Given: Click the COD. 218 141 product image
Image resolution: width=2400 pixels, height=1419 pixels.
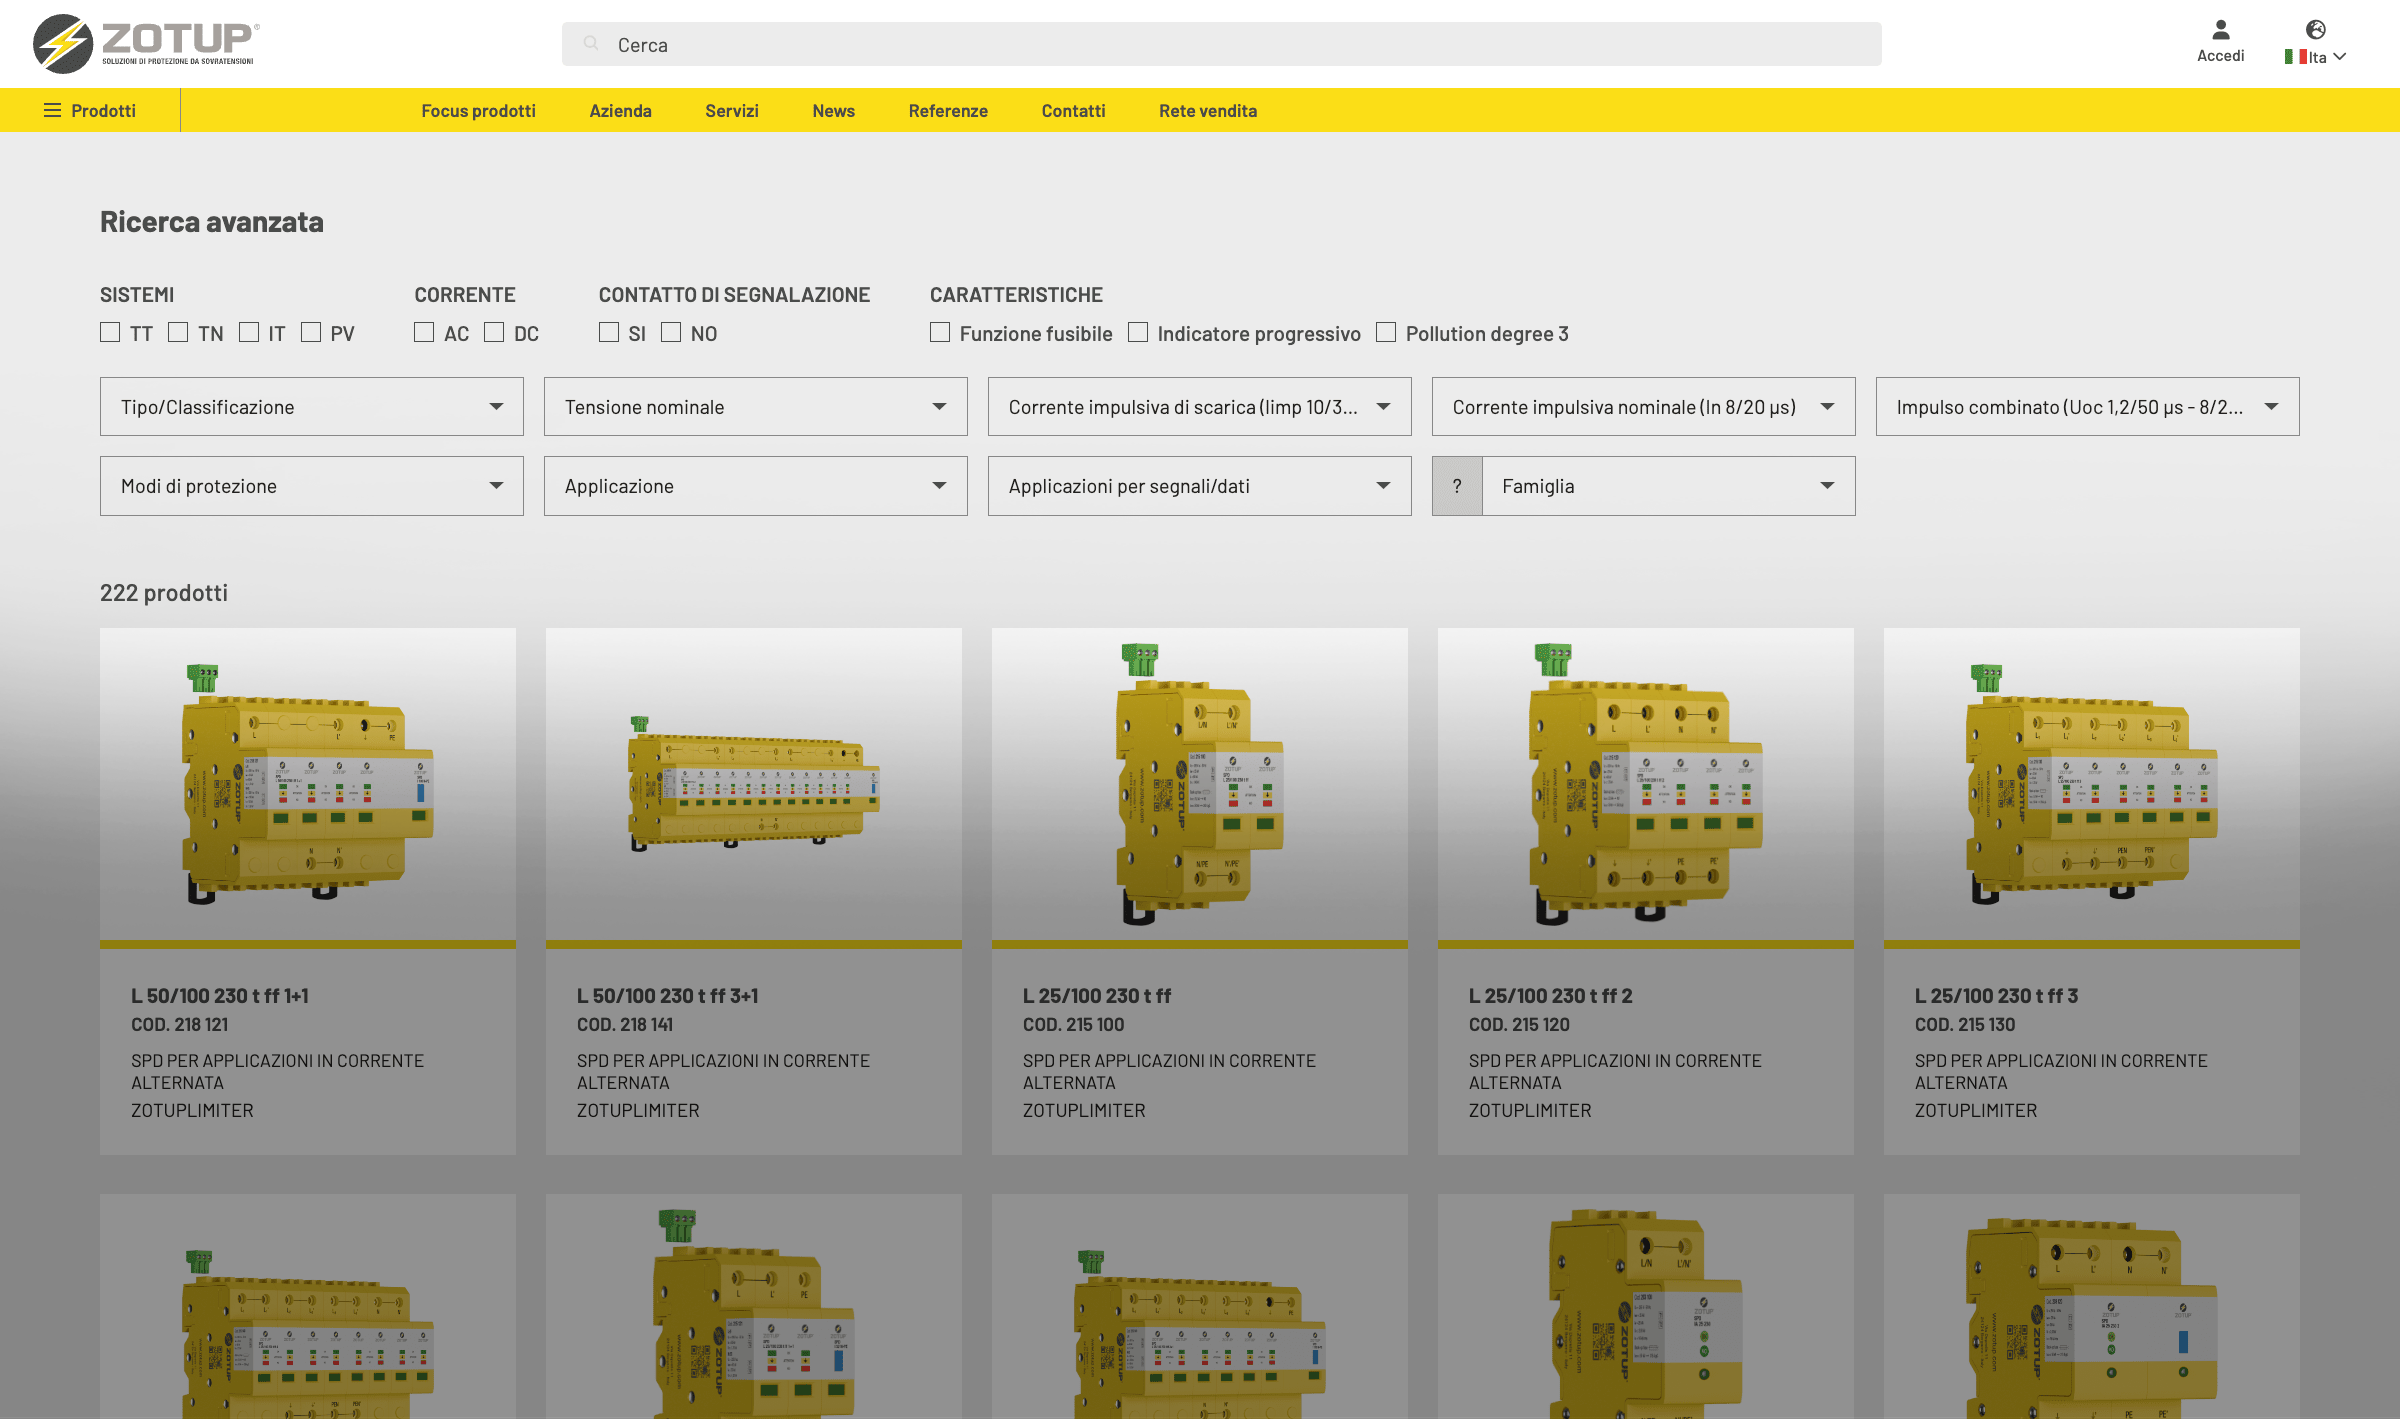Looking at the screenshot, I should click(x=754, y=784).
